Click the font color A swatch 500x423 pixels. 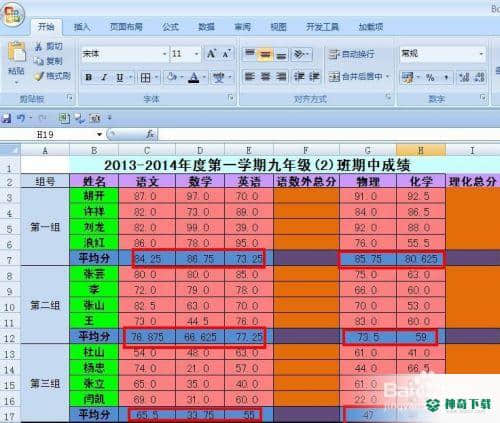194,78
